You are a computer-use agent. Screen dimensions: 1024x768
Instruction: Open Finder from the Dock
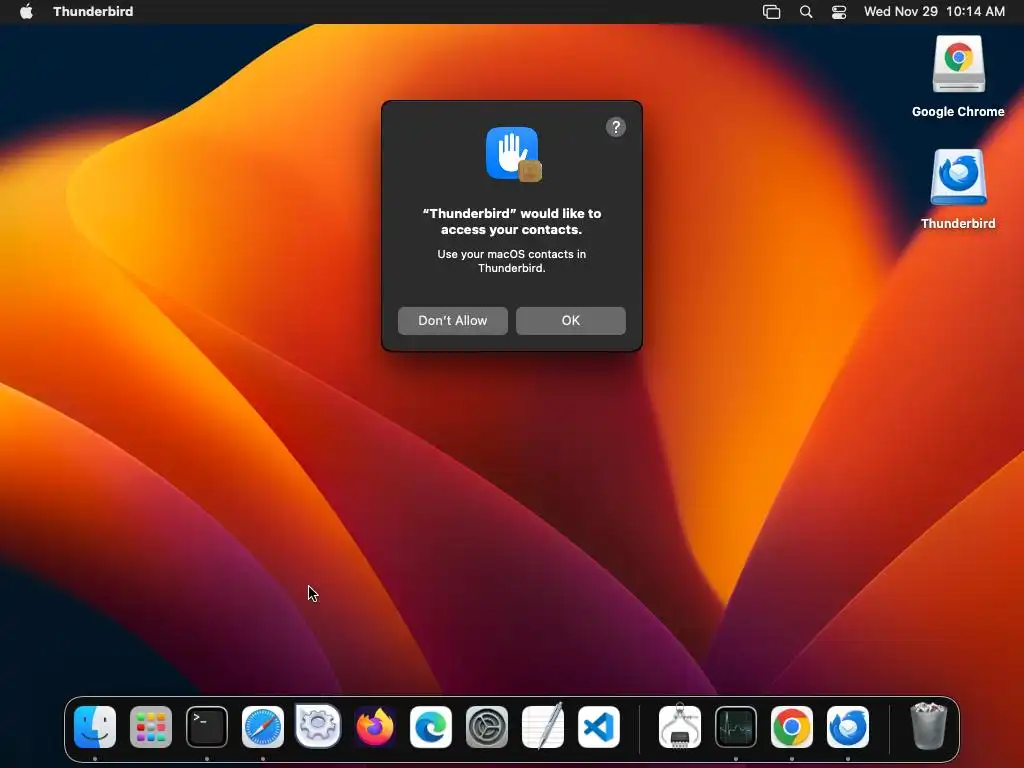[x=95, y=727]
